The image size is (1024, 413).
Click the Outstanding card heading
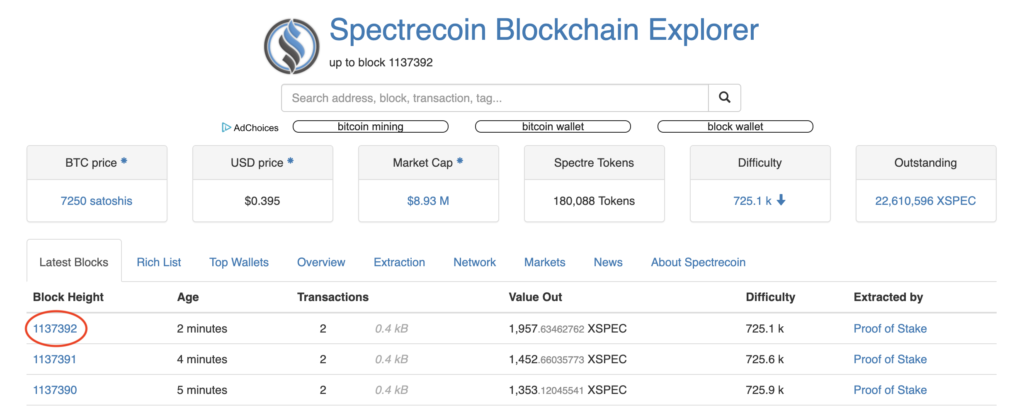tap(925, 163)
